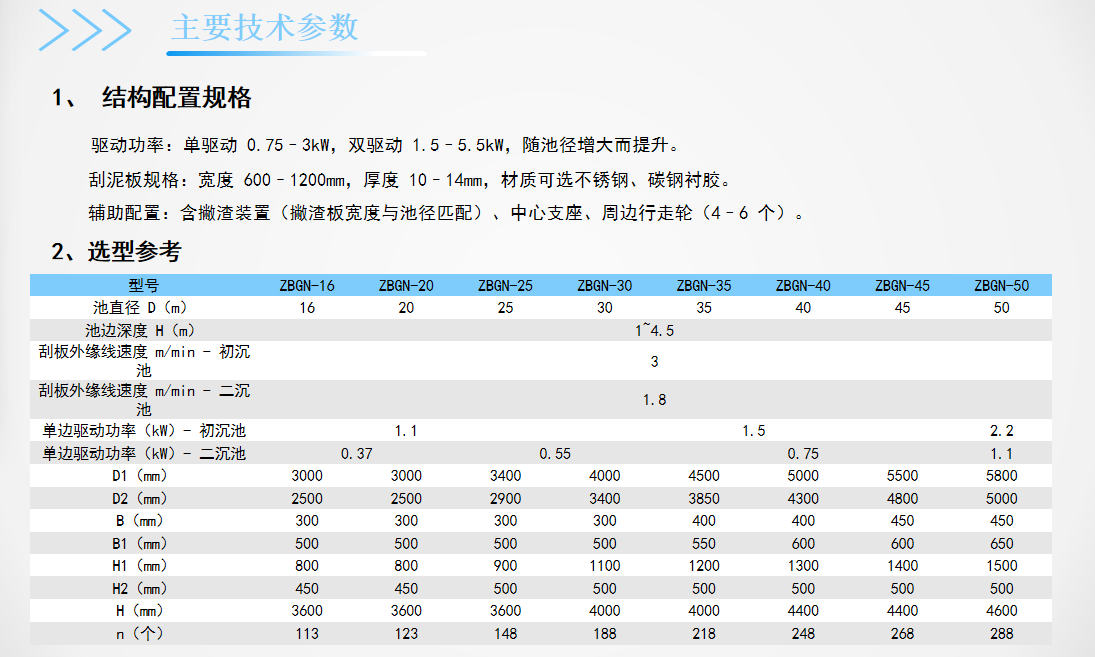Click the 5800 value in D1 row
This screenshot has width=1095, height=657.
pyautogui.click(x=1001, y=476)
